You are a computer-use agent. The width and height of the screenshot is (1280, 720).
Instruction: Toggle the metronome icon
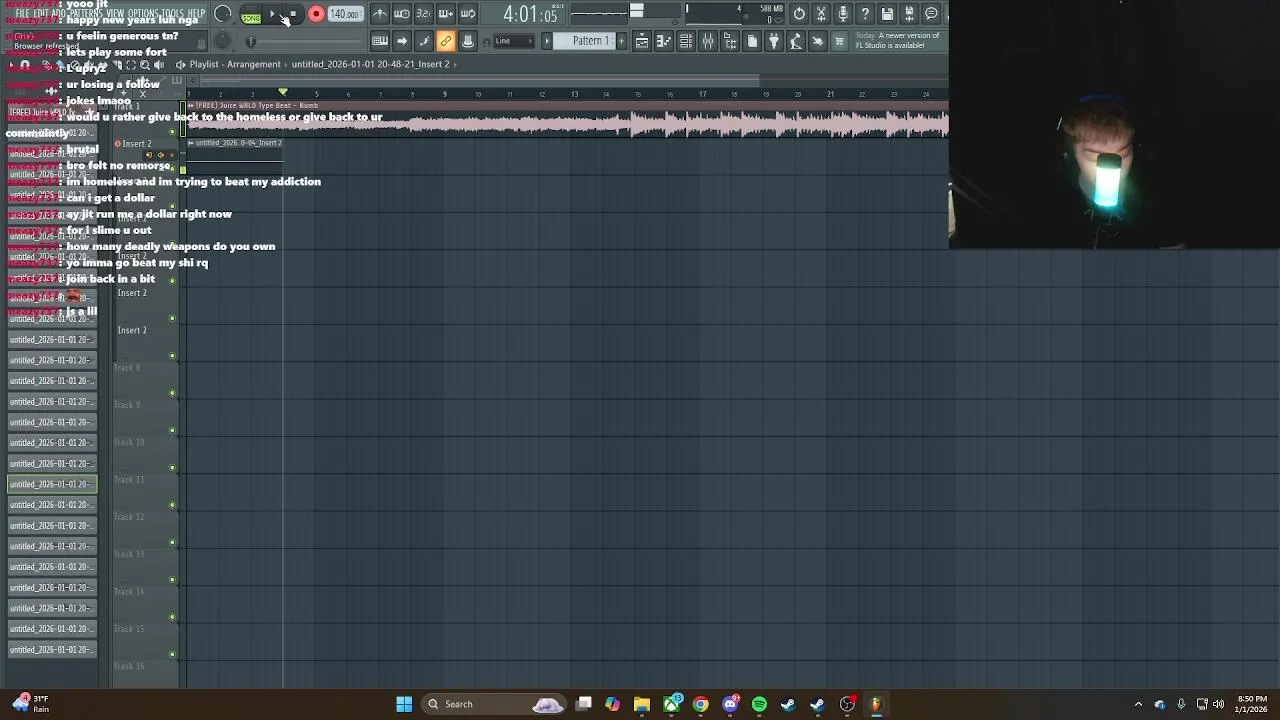pos(380,14)
